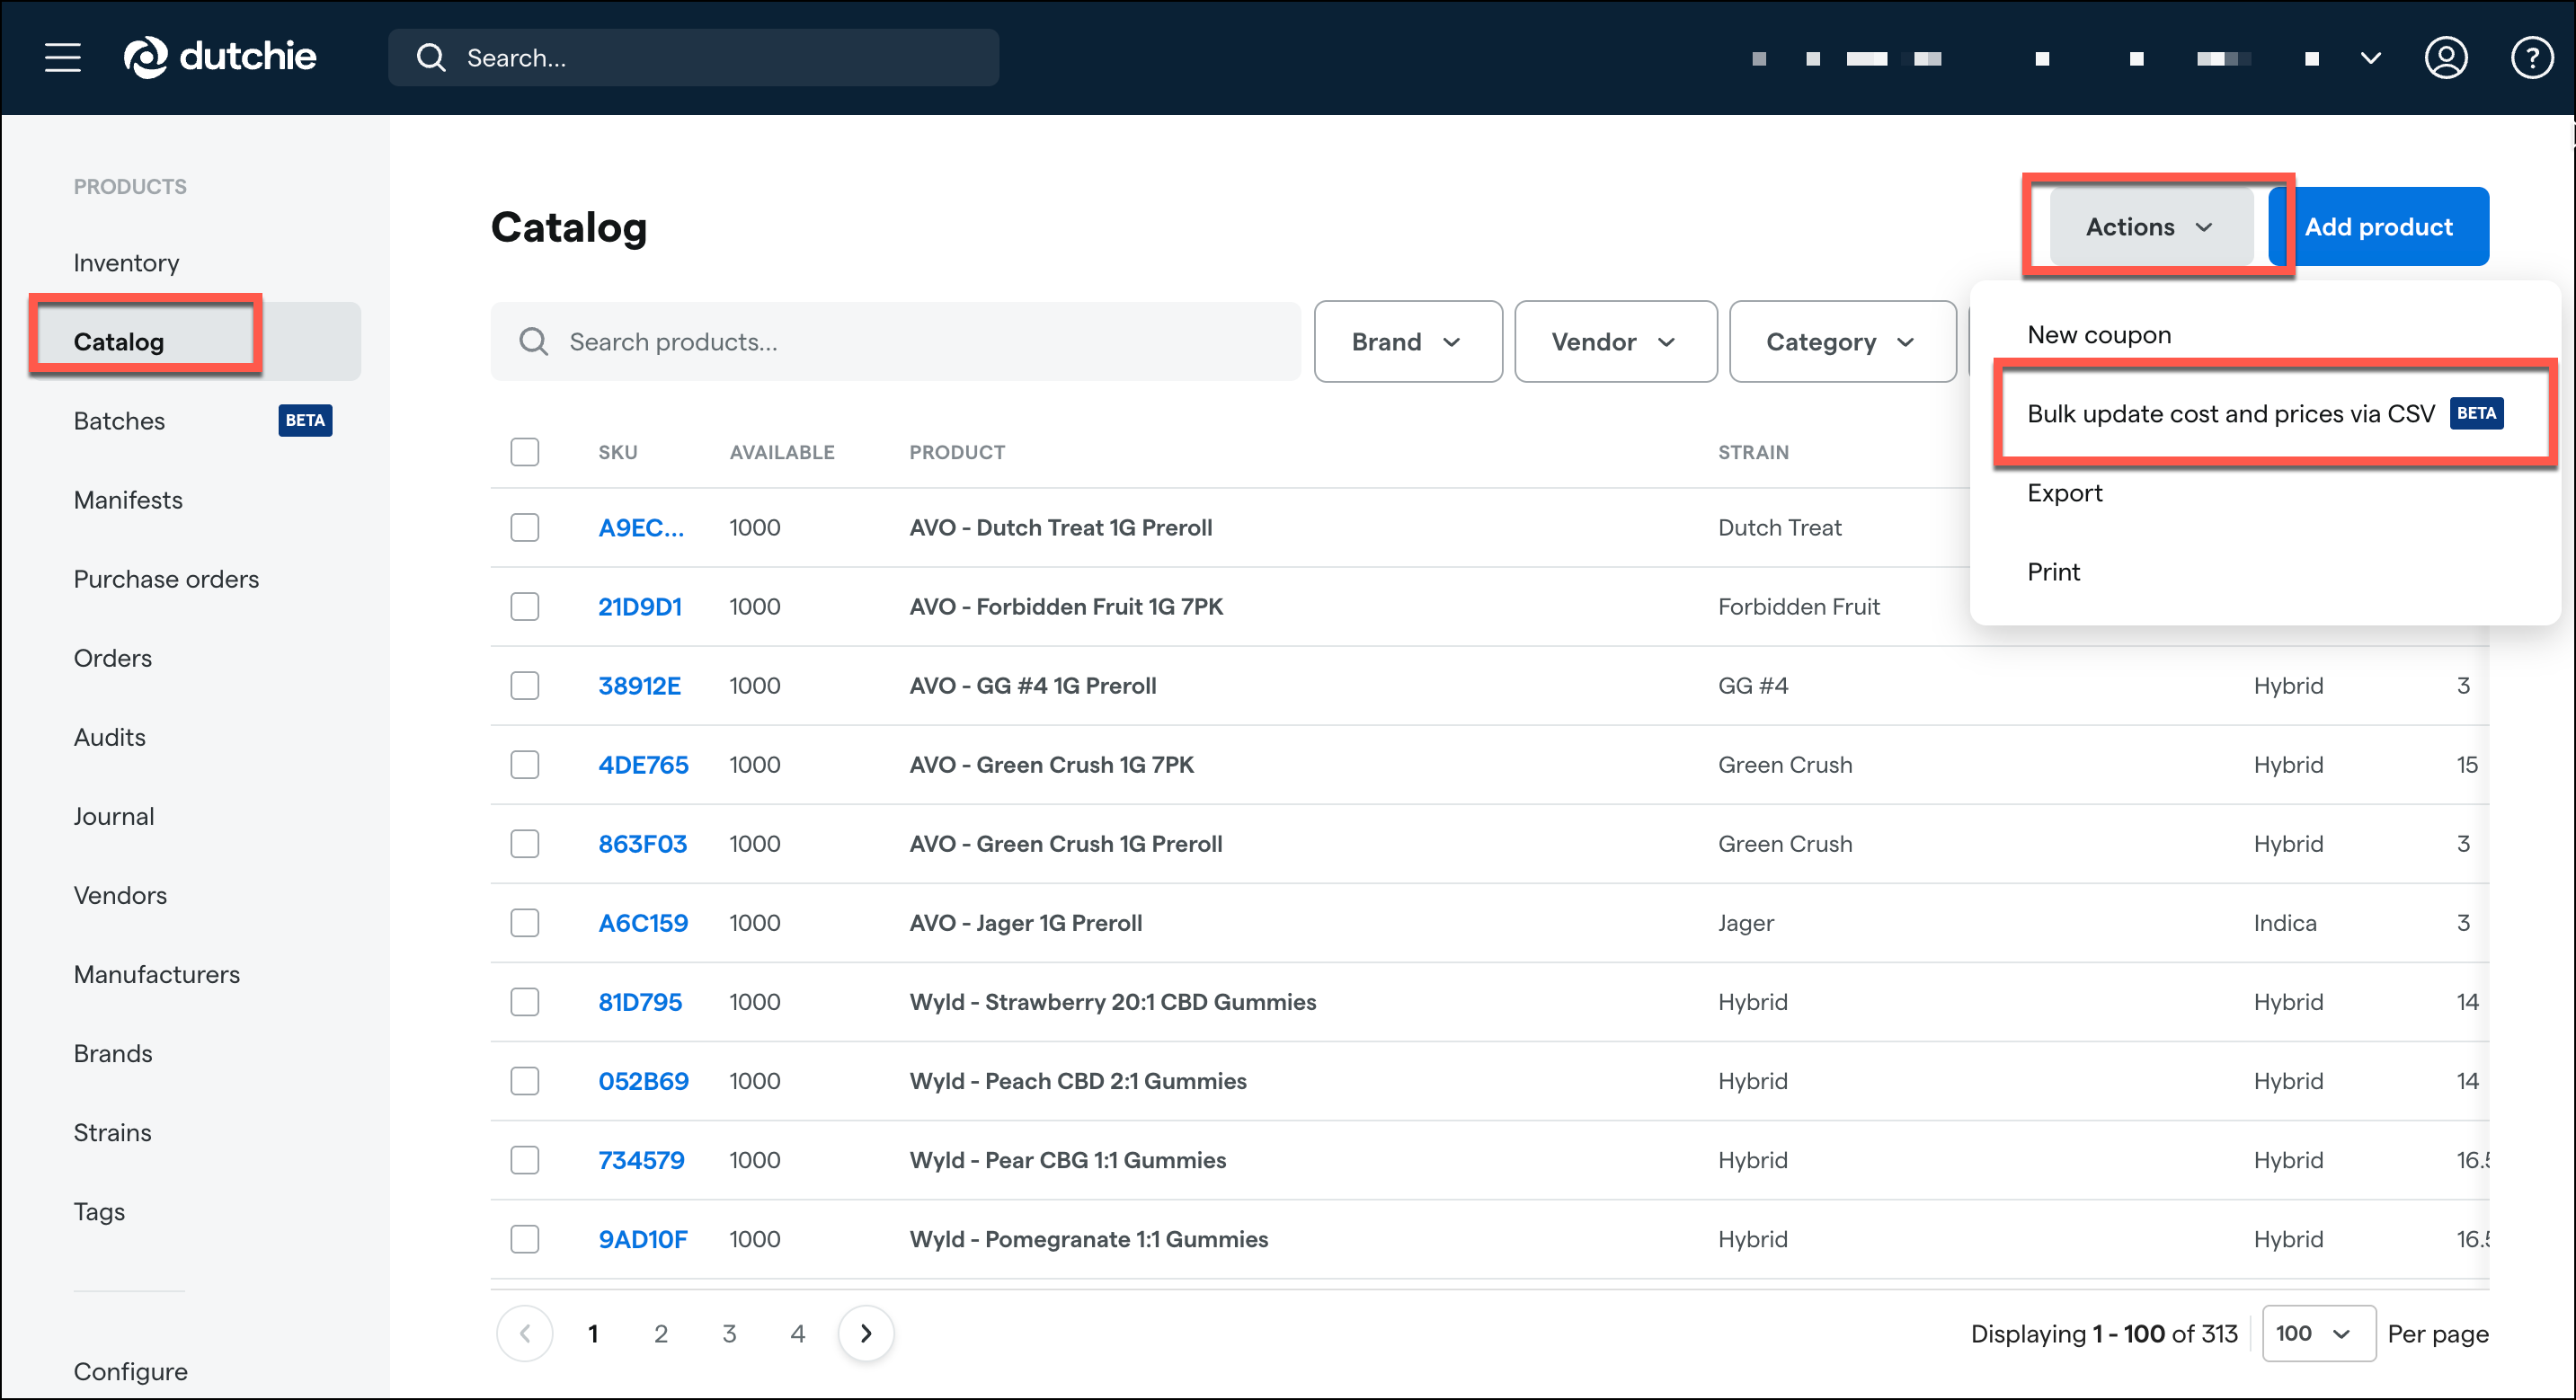The image size is (2576, 1400).
Task: Click the search icon in product search
Action: (533, 342)
